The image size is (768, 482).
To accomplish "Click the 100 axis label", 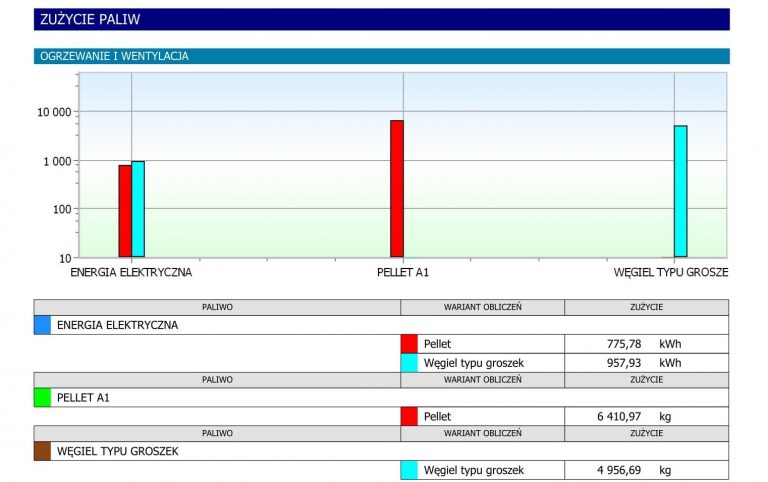I will click(62, 209).
